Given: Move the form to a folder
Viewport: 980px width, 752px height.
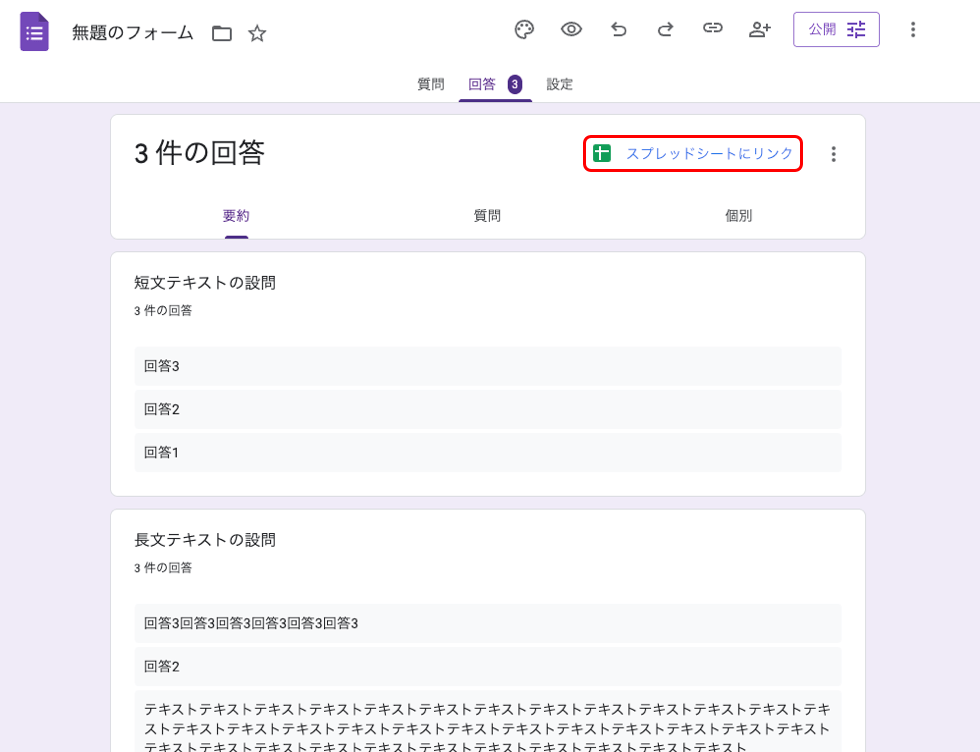Looking at the screenshot, I should [221, 33].
